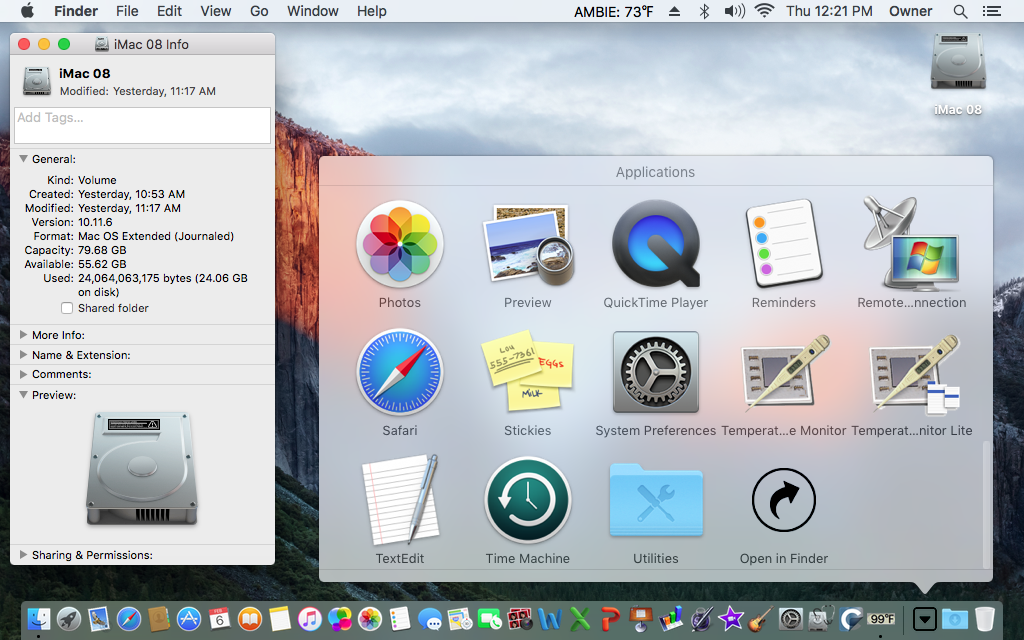Open Notification Center in menu bar
The width and height of the screenshot is (1024, 640).
point(991,11)
